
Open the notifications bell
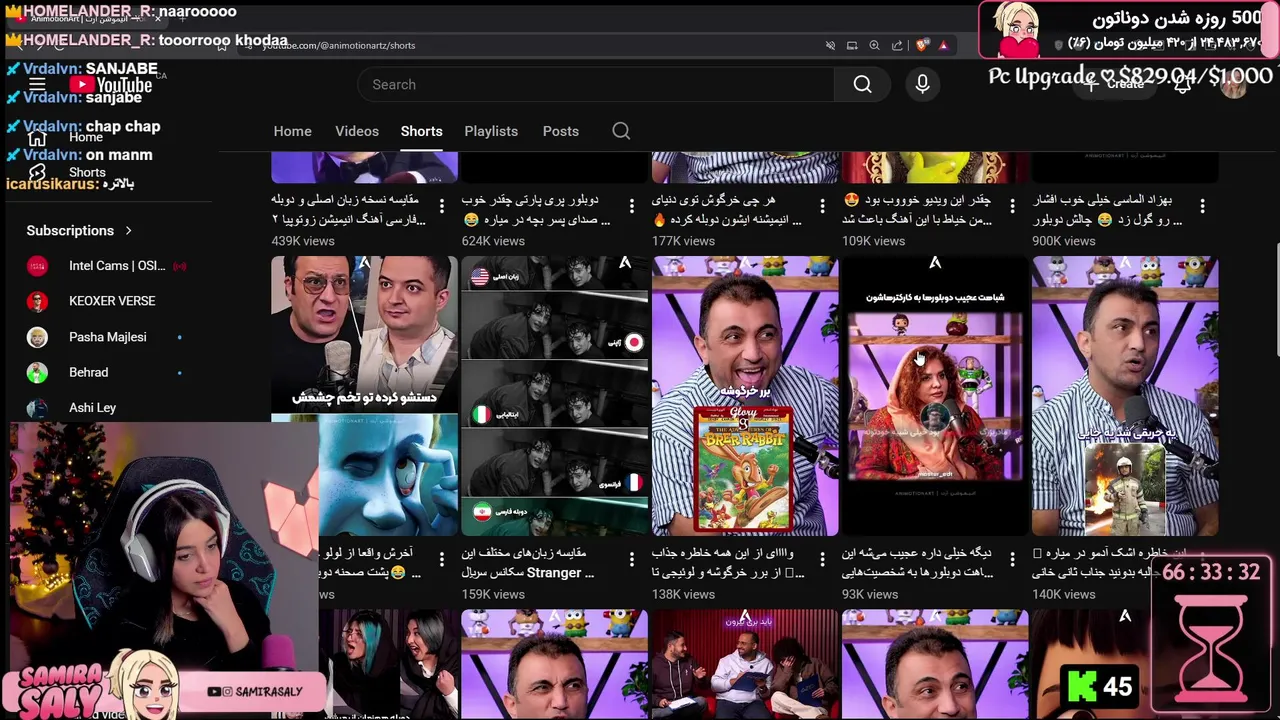pos(1182,85)
